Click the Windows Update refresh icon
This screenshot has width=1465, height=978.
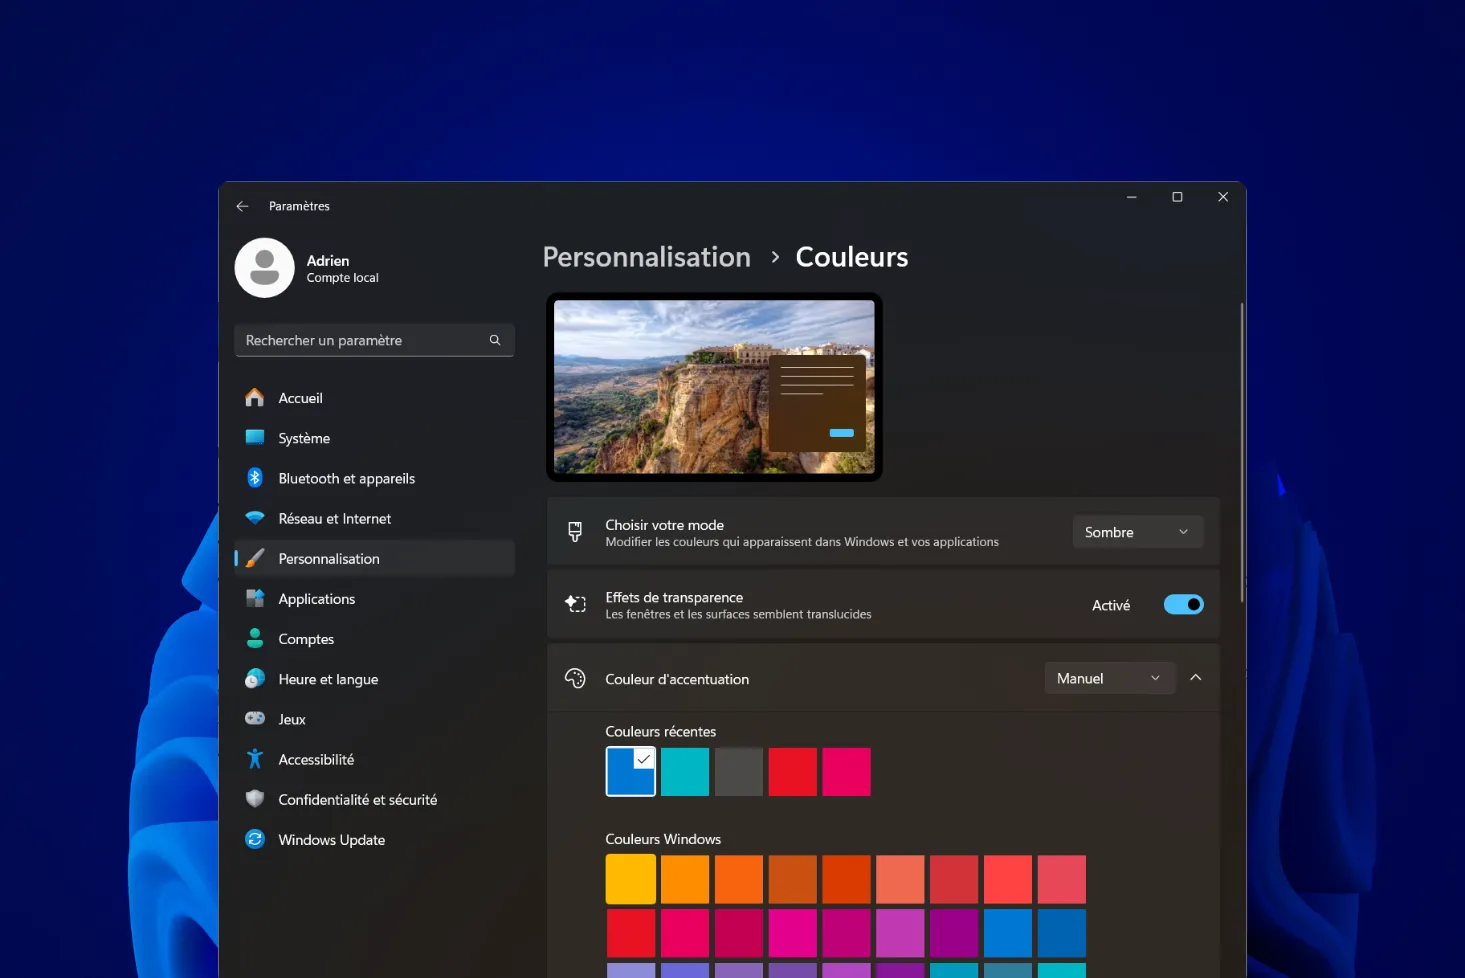click(255, 839)
